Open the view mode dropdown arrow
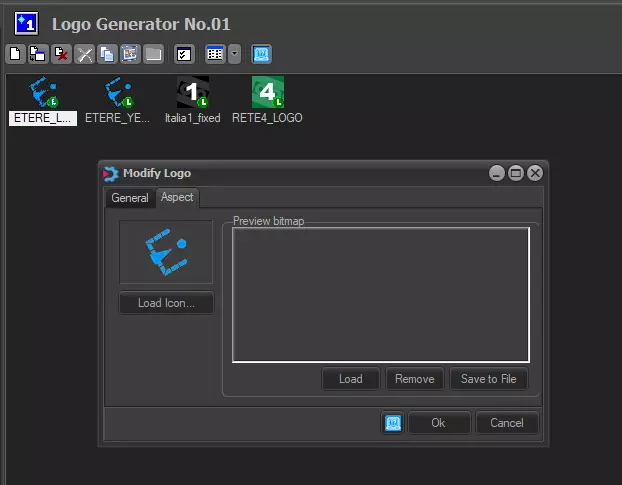 click(x=234, y=54)
